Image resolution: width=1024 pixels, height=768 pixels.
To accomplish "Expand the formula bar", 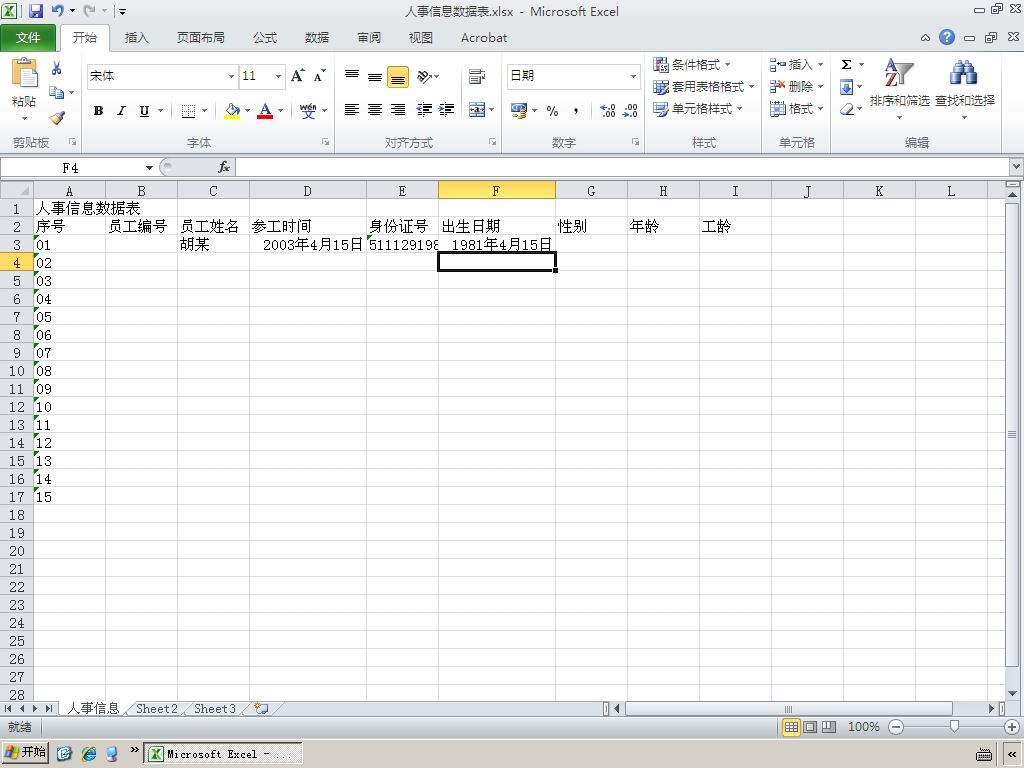I will click(1016, 167).
